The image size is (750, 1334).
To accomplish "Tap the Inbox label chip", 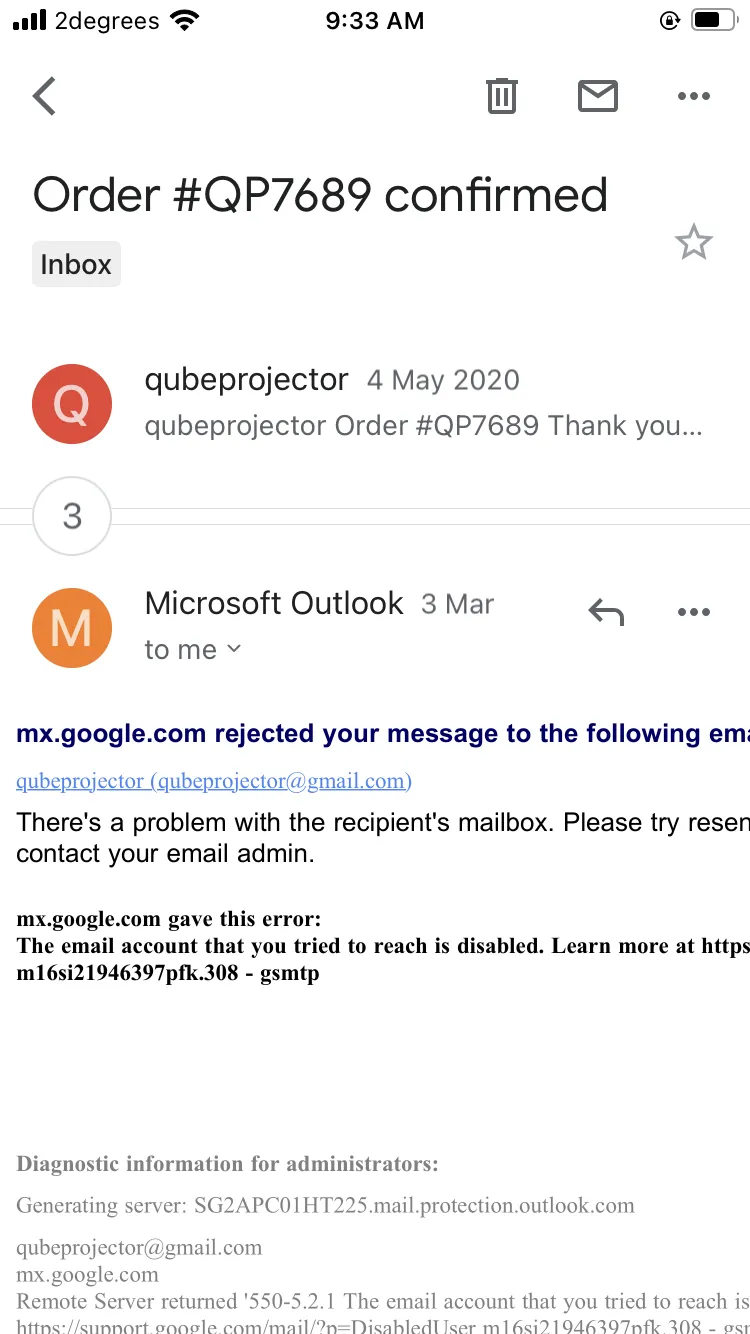I will click(76, 265).
